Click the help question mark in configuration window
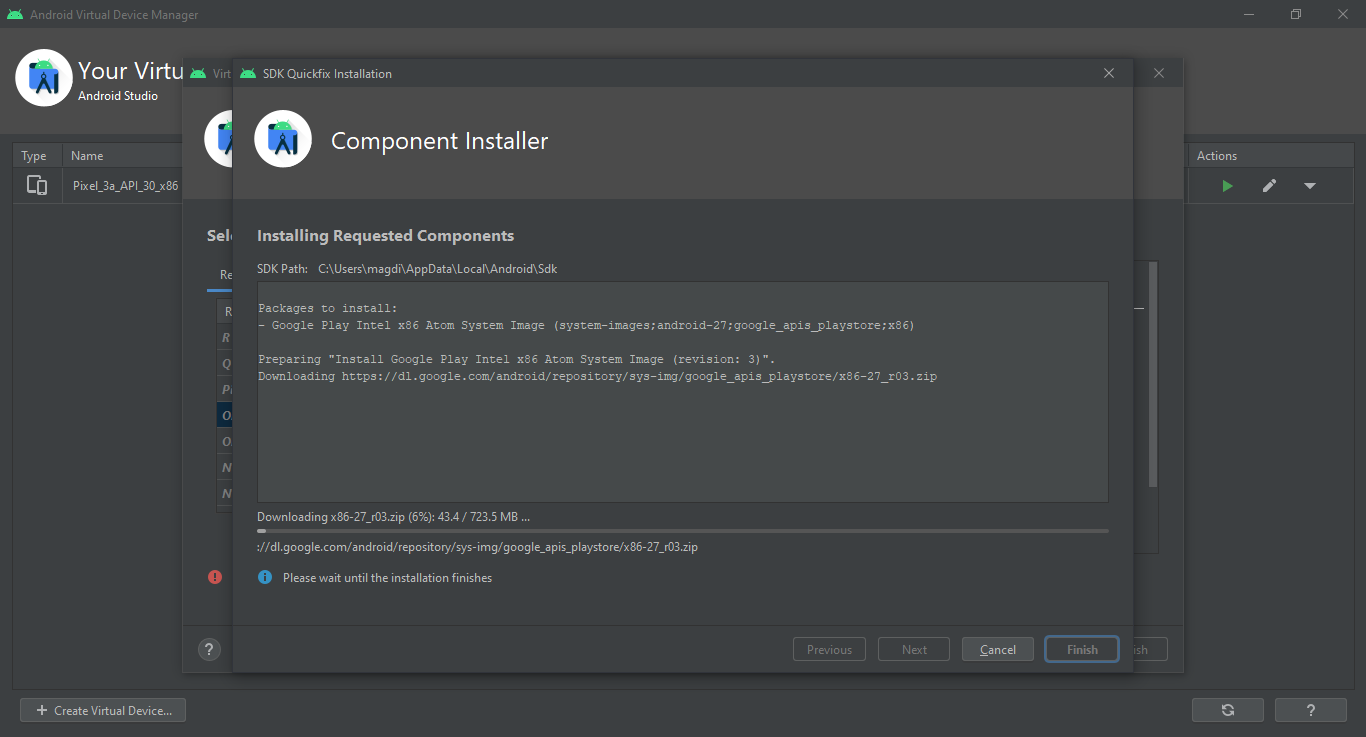1366x737 pixels. pyautogui.click(x=209, y=649)
